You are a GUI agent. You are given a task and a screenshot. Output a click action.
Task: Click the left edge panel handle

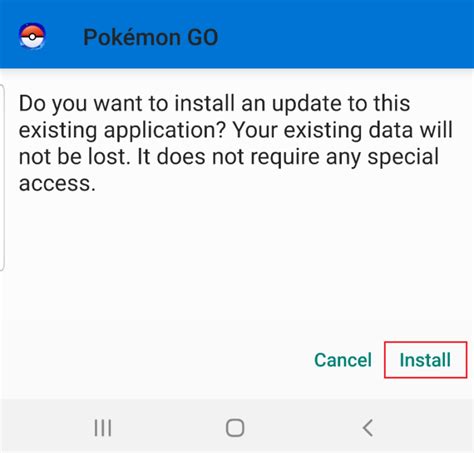(2, 177)
